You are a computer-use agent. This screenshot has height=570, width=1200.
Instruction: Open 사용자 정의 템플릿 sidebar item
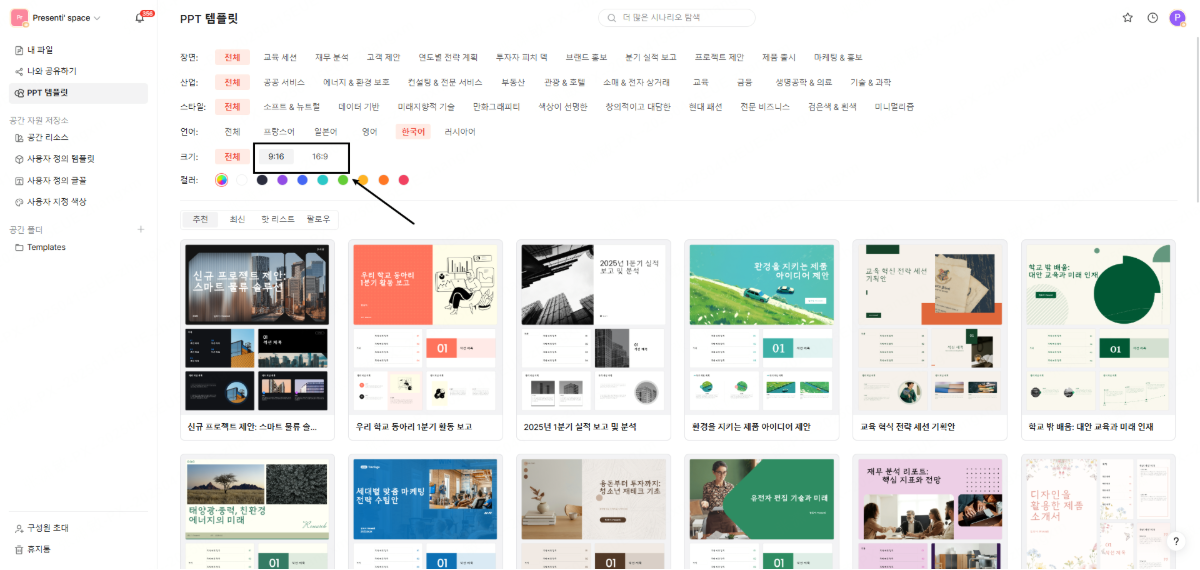(x=60, y=158)
